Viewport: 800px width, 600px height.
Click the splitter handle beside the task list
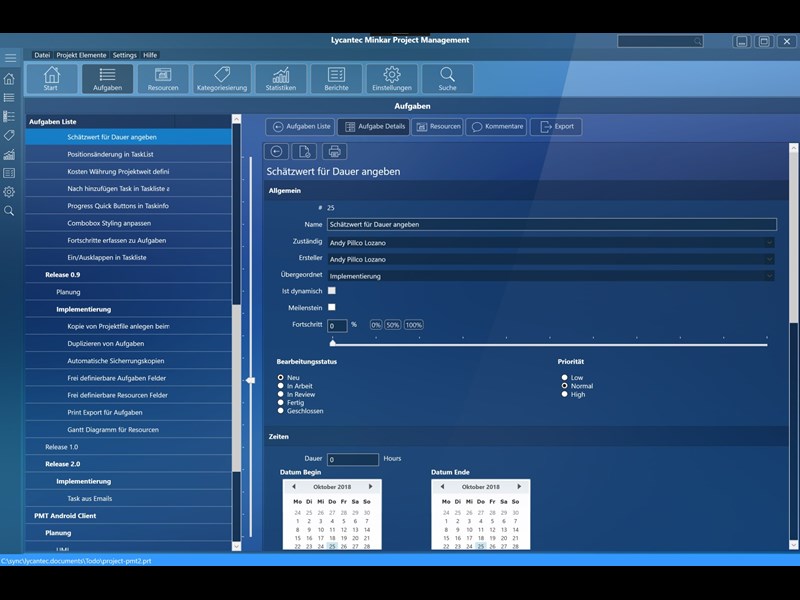coord(251,380)
